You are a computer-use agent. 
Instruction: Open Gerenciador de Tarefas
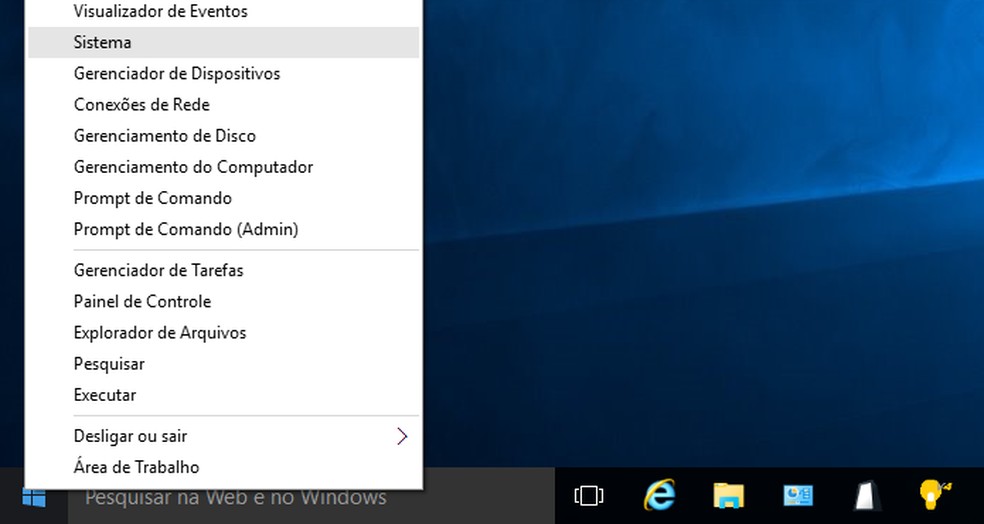(223, 270)
